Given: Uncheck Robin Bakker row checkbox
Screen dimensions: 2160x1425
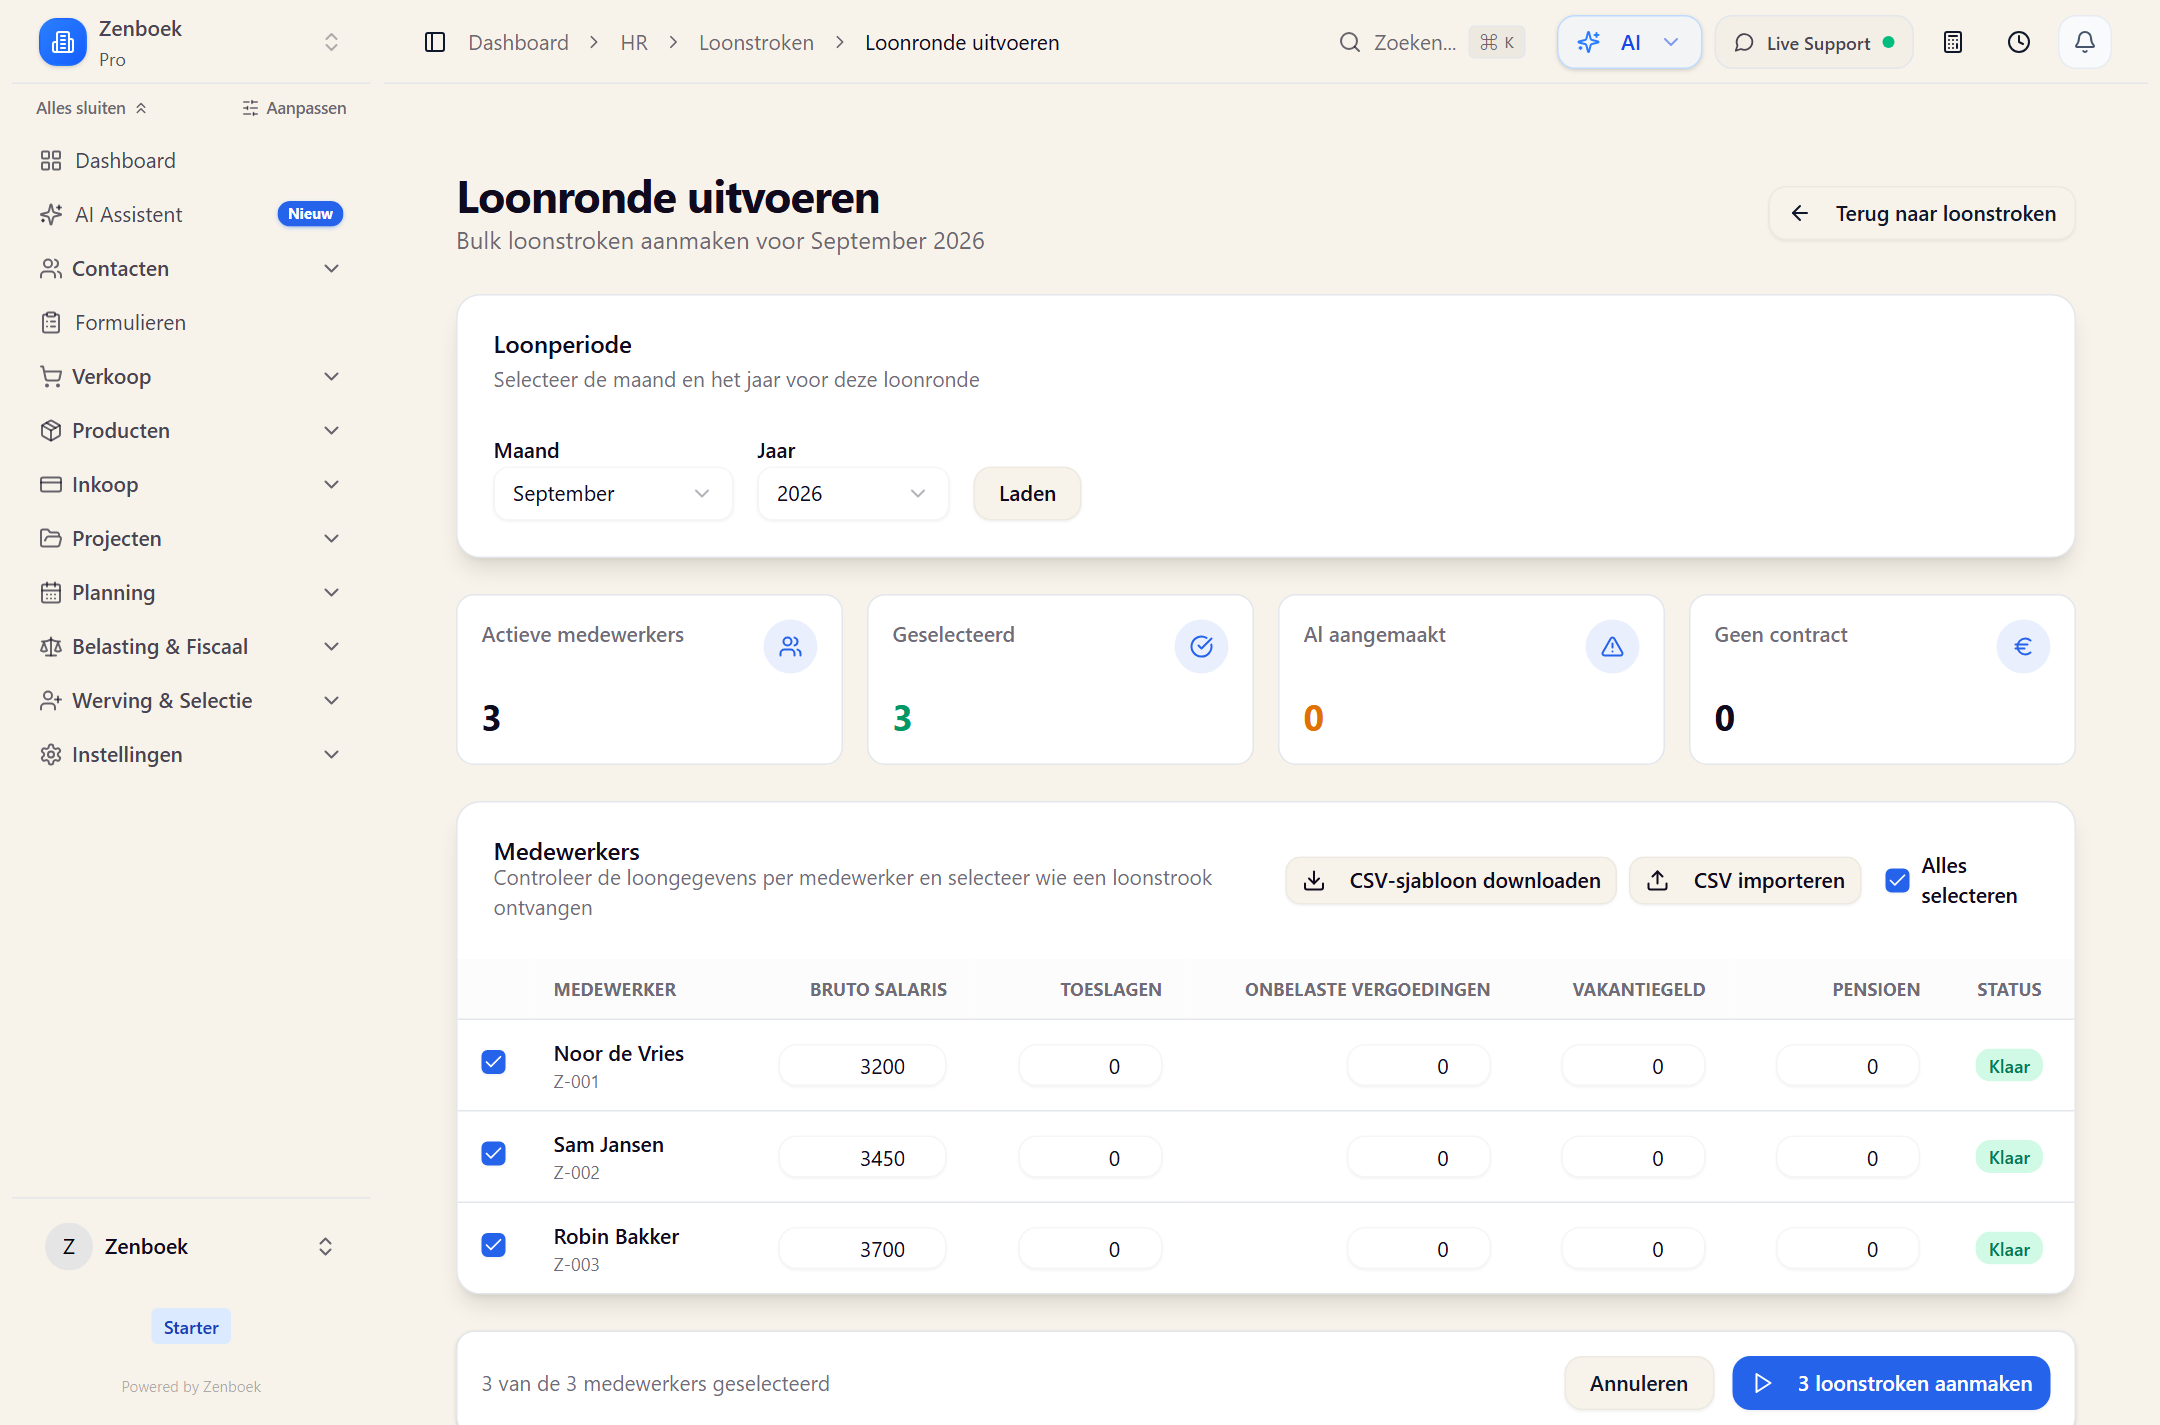Looking at the screenshot, I should (493, 1244).
